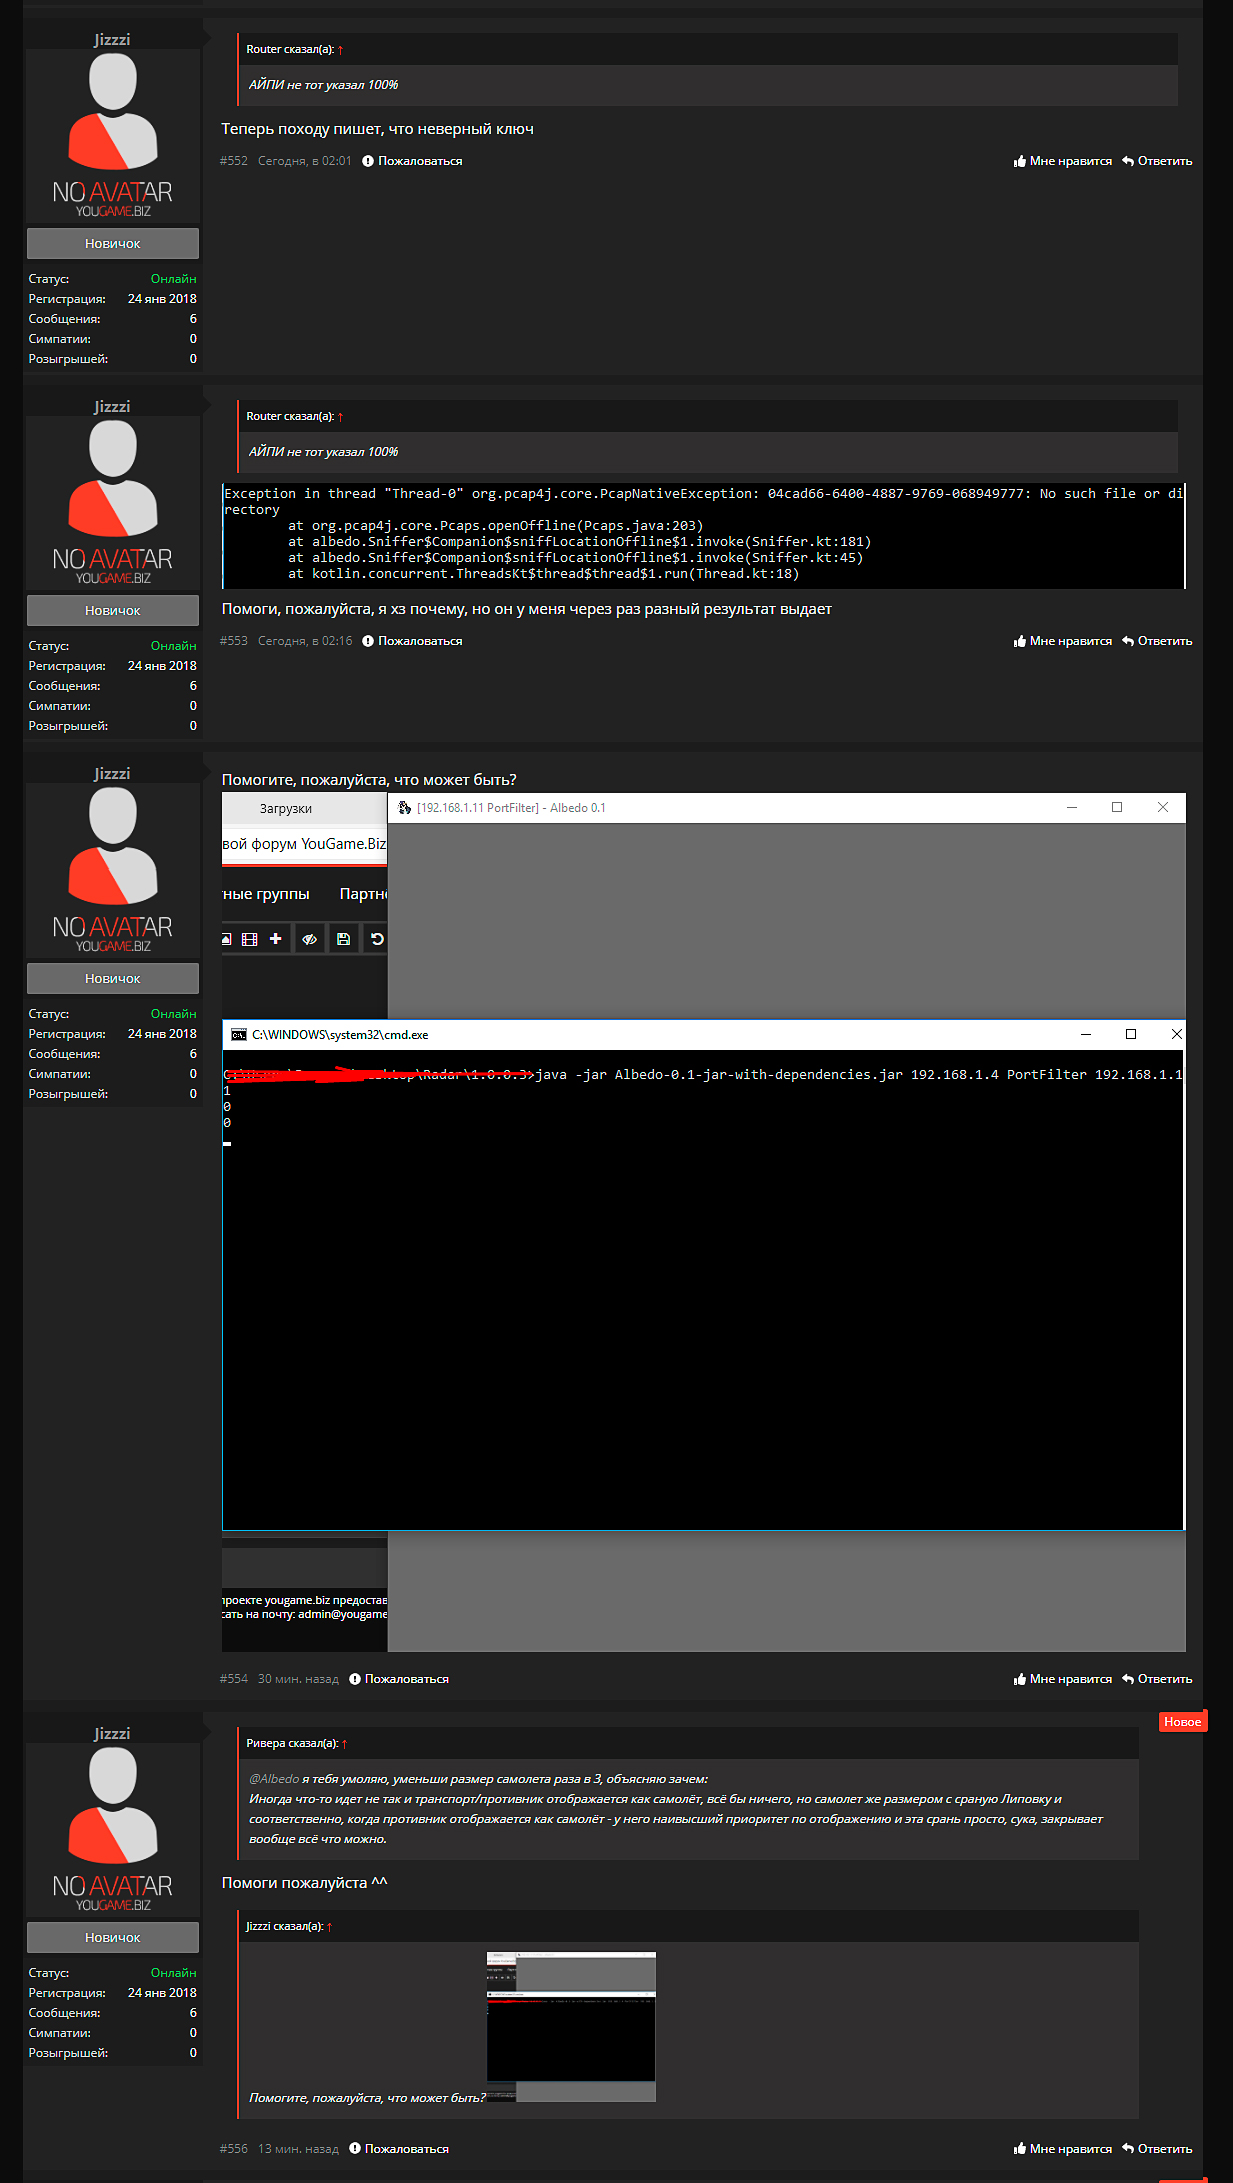The width and height of the screenshot is (1233, 2183).
Task: Click the undo arrow icon in the embedded editor toolbar
Action: [x=377, y=939]
